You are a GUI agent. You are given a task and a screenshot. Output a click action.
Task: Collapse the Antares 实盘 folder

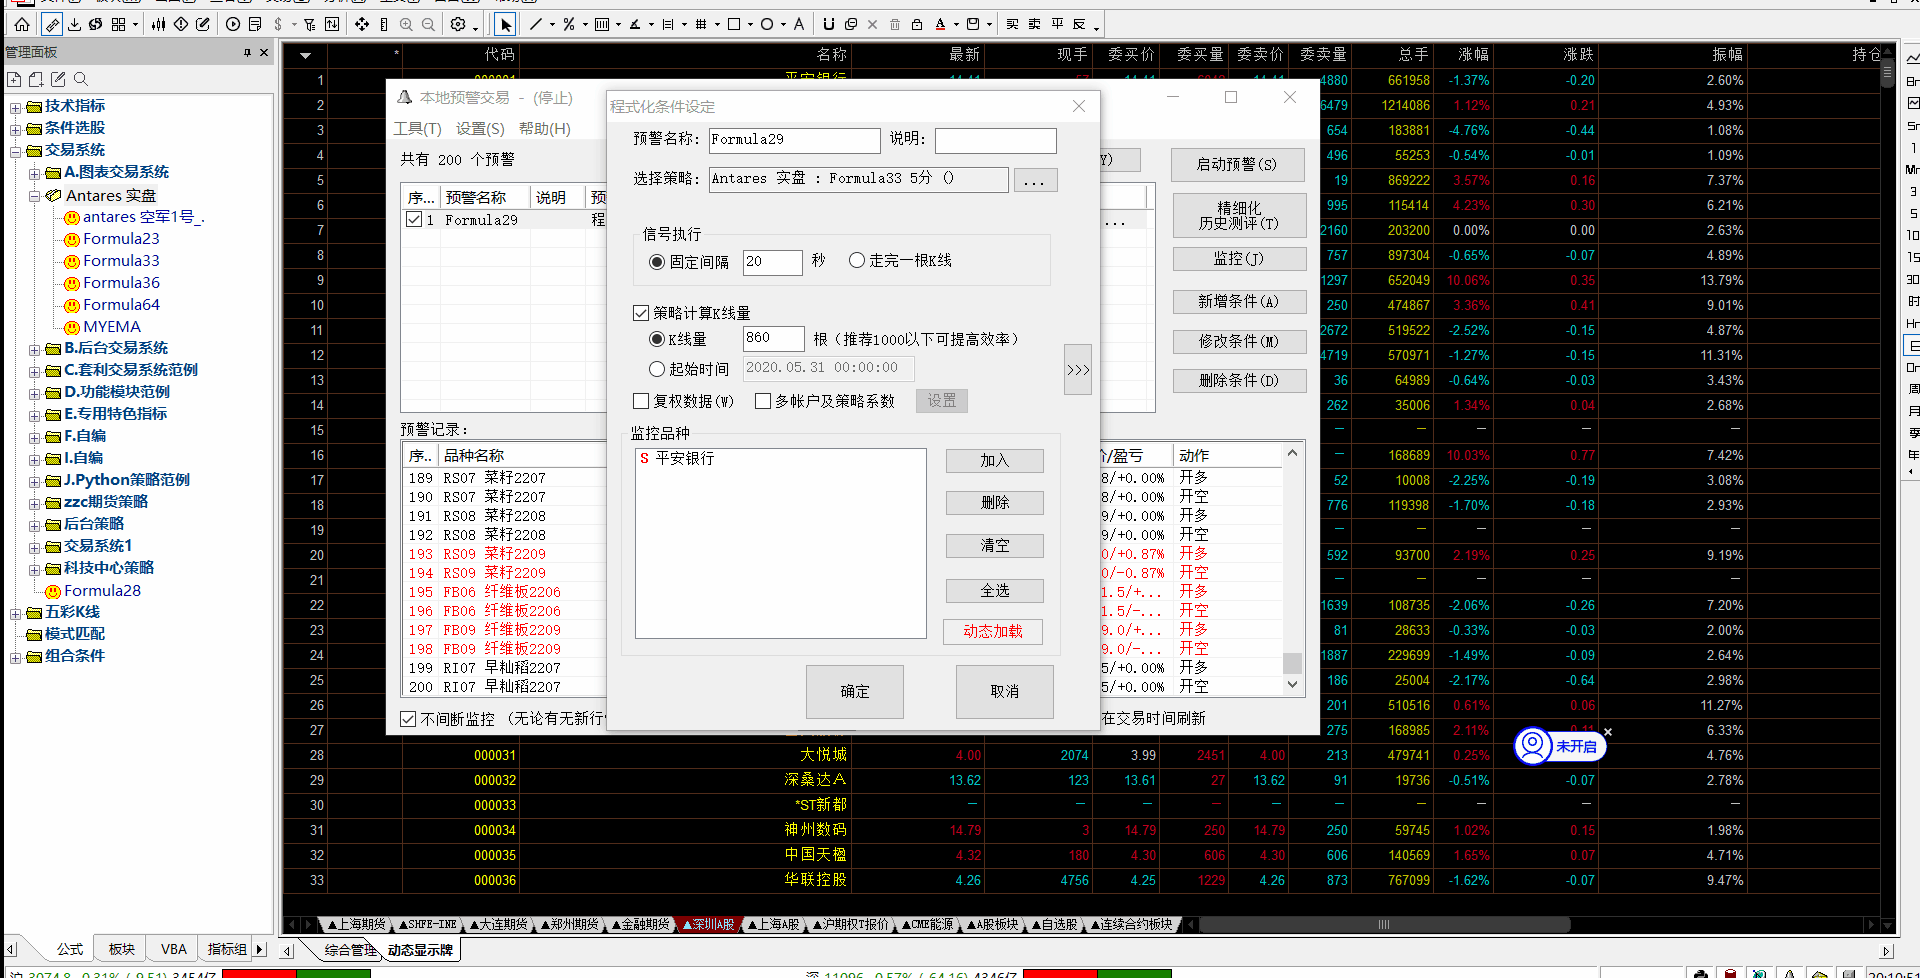[x=35, y=196]
